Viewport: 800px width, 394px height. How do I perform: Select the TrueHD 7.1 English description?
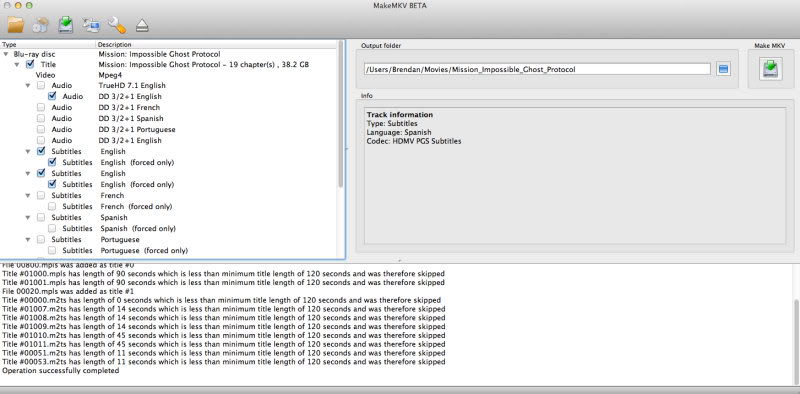pos(132,86)
